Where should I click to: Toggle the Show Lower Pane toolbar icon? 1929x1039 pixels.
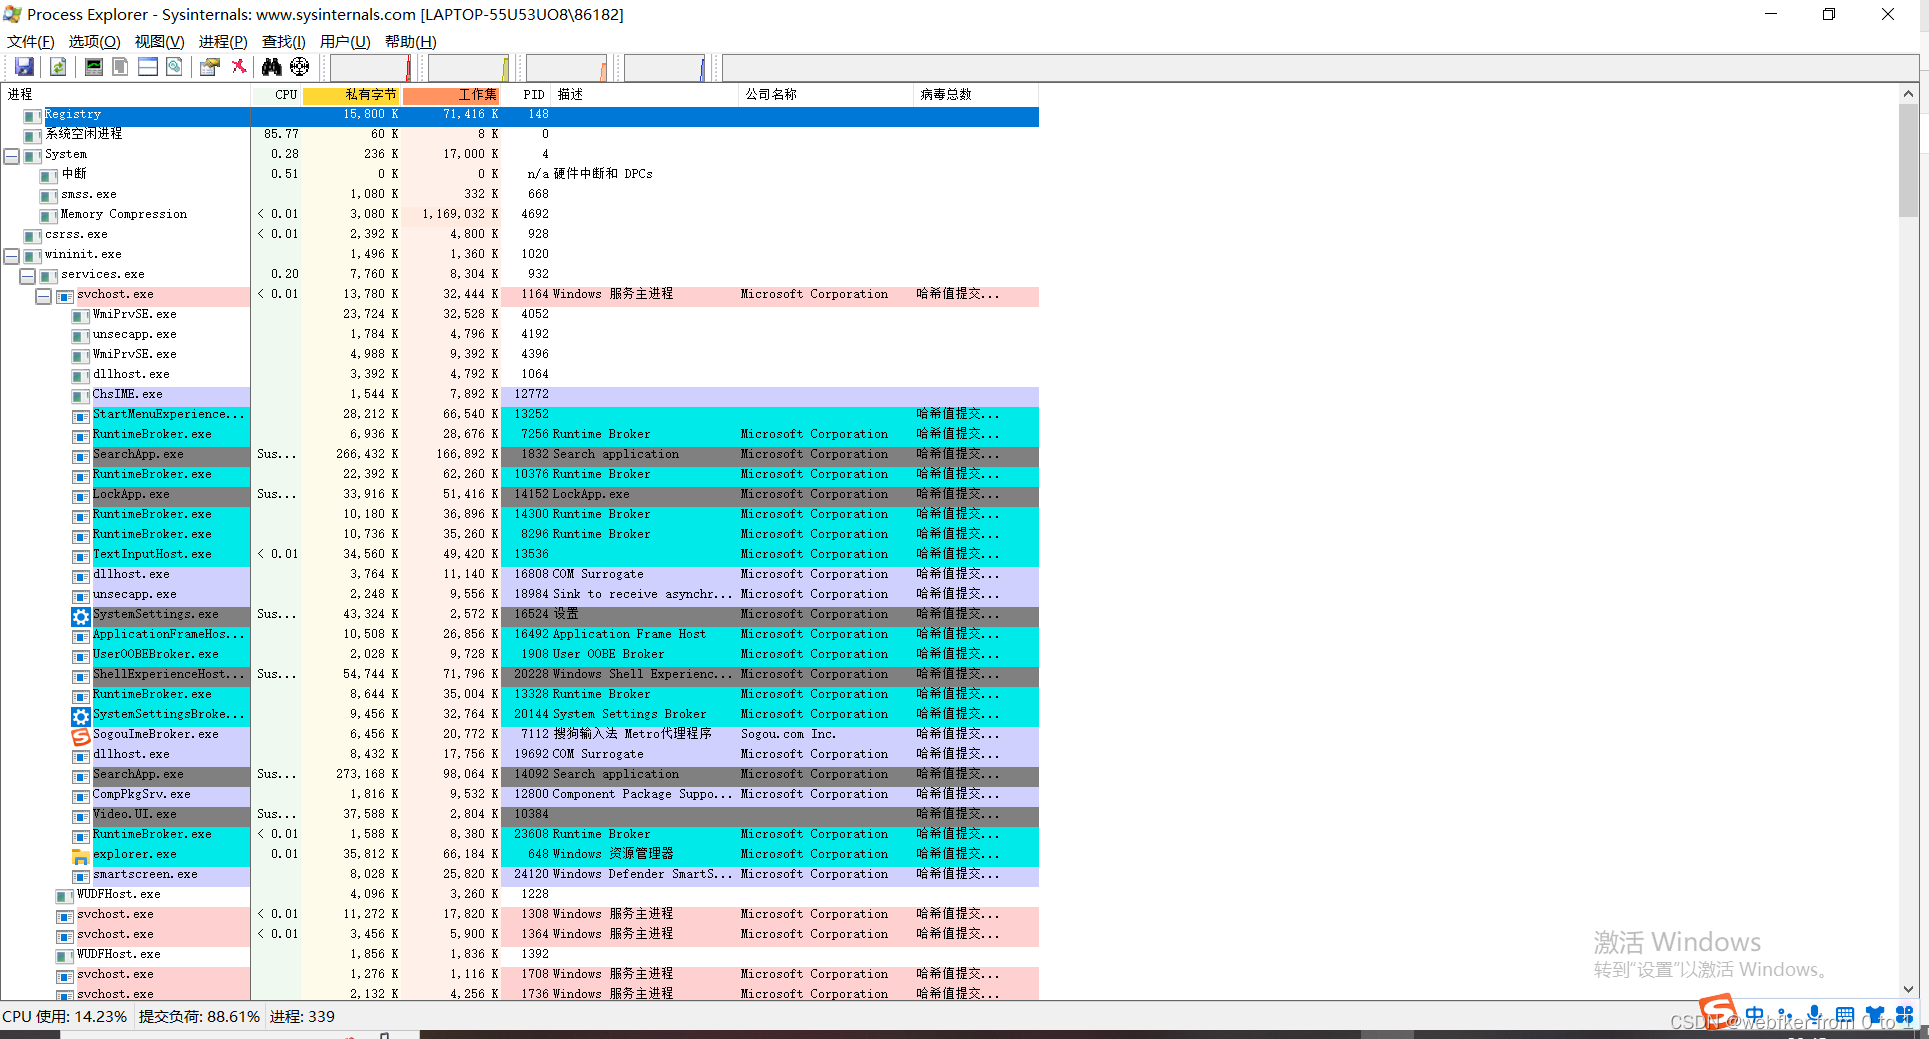point(147,67)
